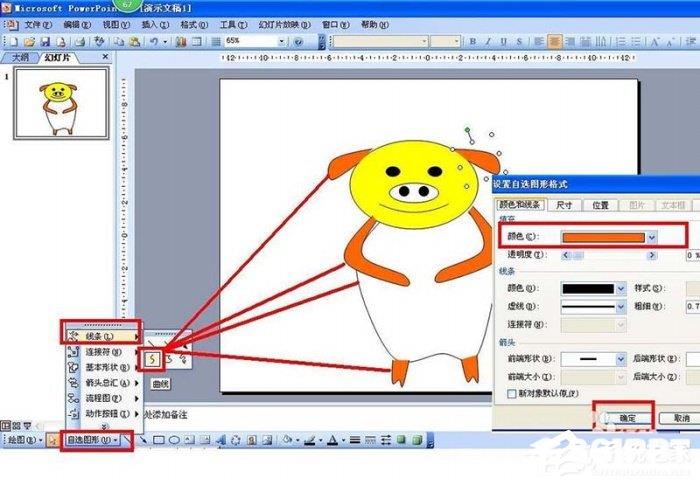Image resolution: width=700 pixels, height=485 pixels.
Task: Open the font name dropdown
Action: point(424,42)
